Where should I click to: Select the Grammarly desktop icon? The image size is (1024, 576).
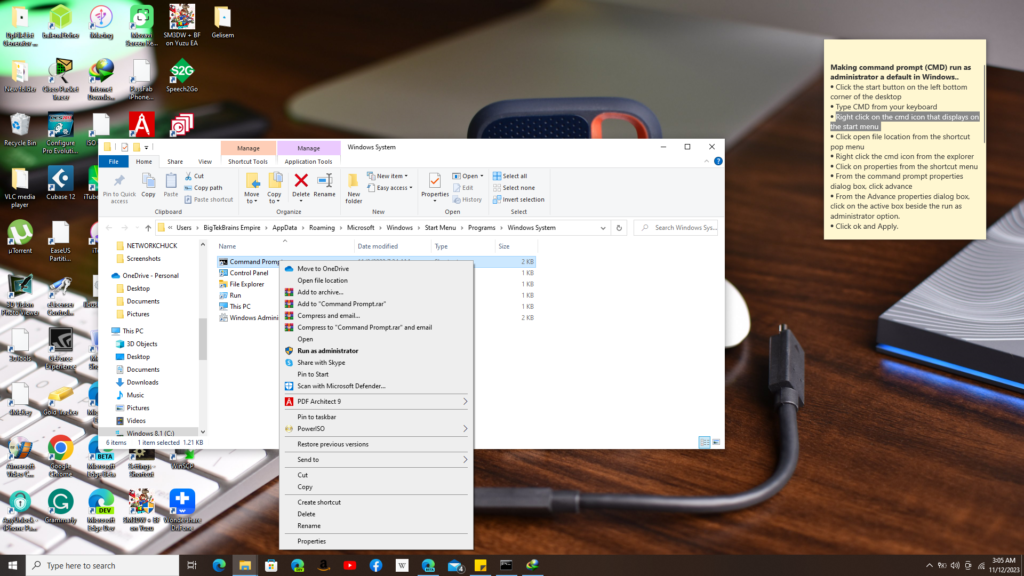(60, 507)
